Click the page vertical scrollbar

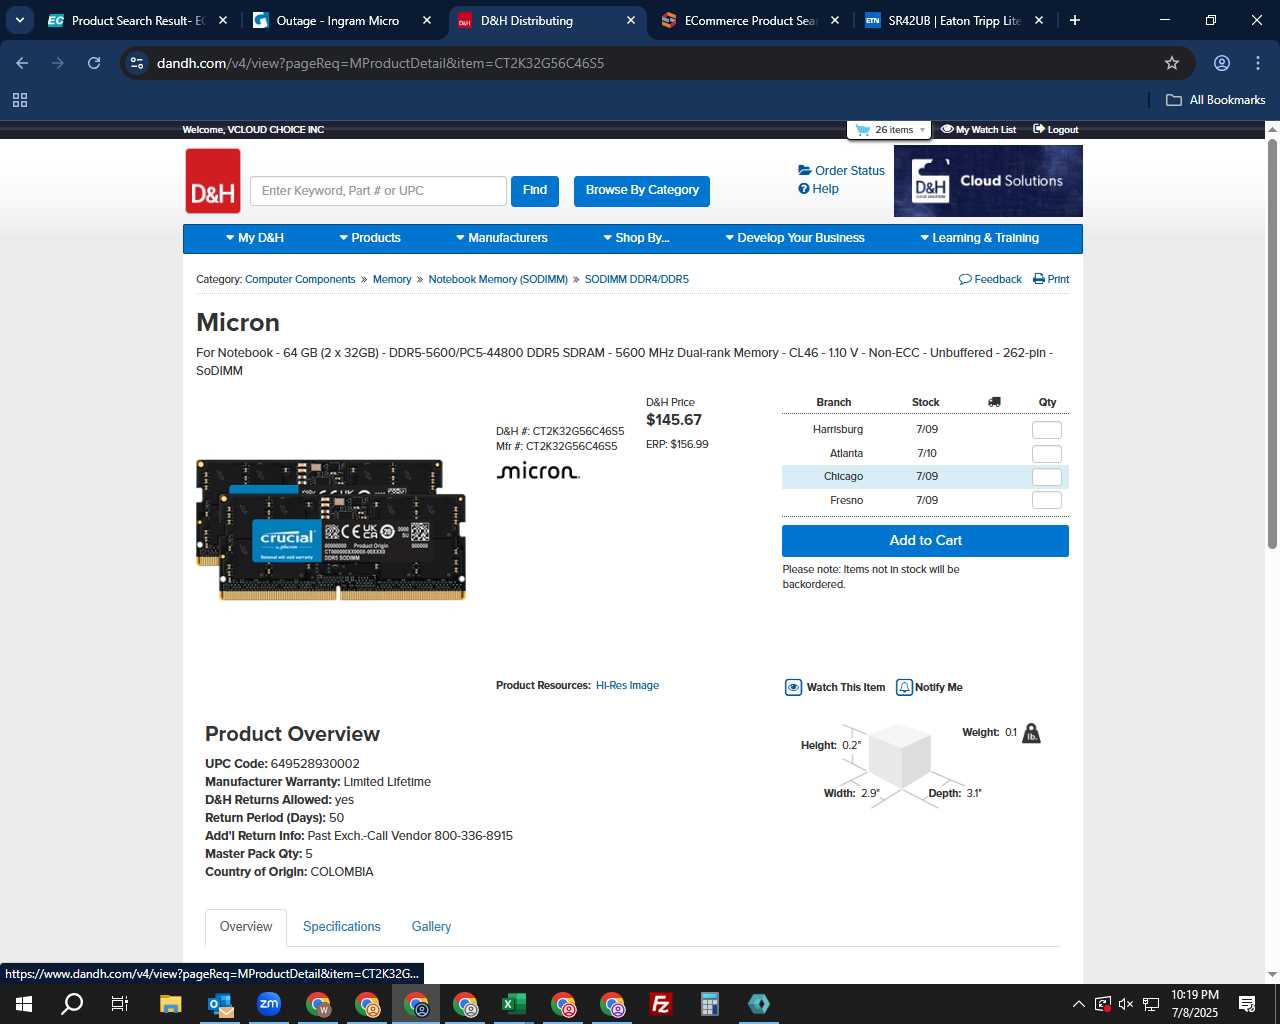point(1272,343)
